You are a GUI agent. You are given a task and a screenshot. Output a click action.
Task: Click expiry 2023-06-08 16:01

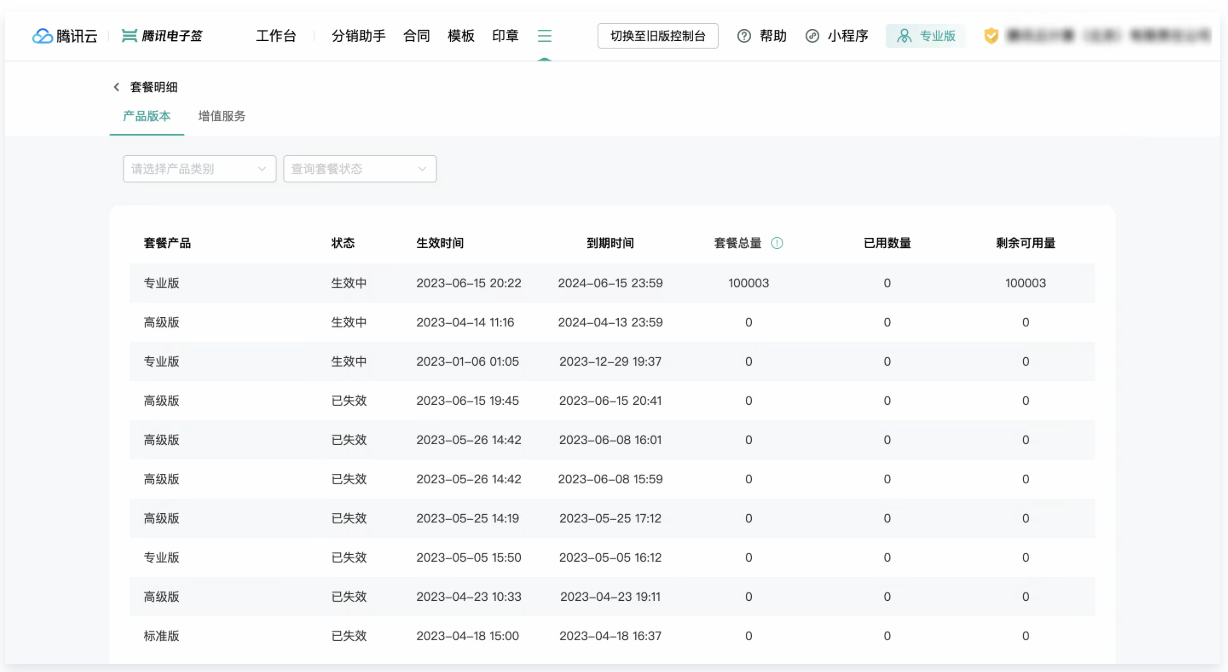610,439
